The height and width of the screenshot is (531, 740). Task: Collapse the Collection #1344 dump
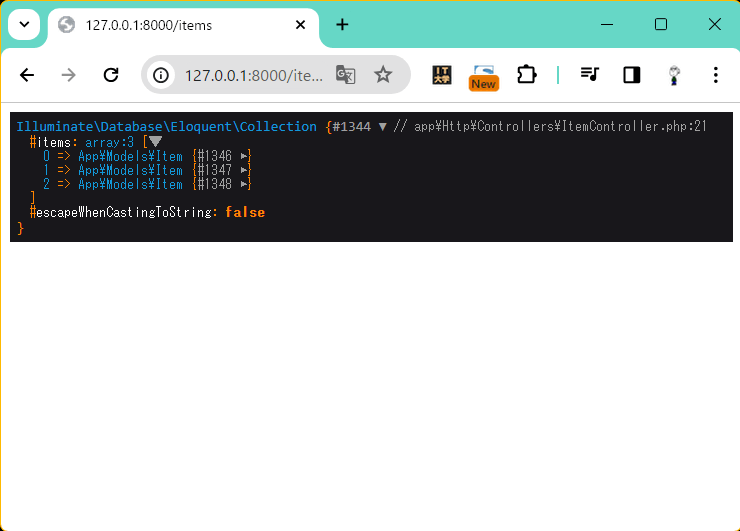pyautogui.click(x=383, y=126)
